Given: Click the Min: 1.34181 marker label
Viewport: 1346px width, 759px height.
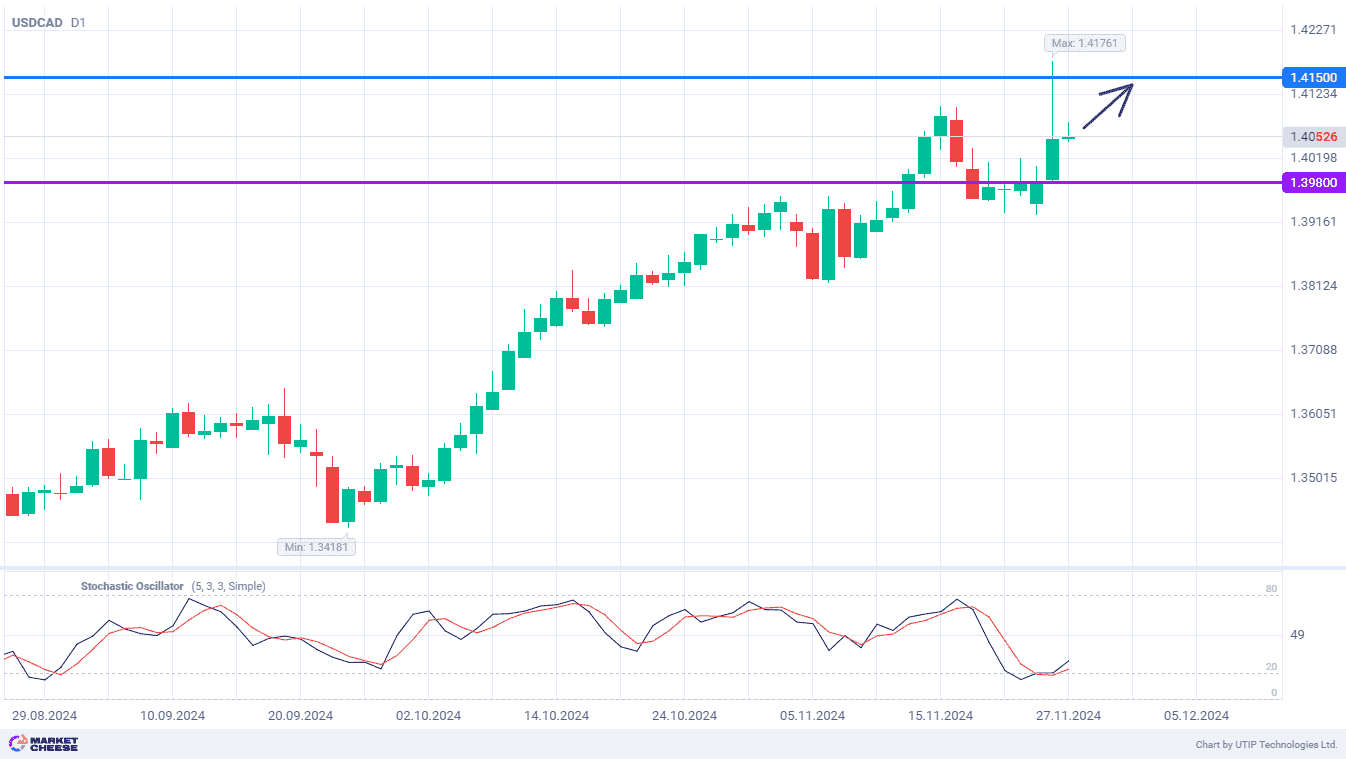Looking at the screenshot, I should point(316,546).
